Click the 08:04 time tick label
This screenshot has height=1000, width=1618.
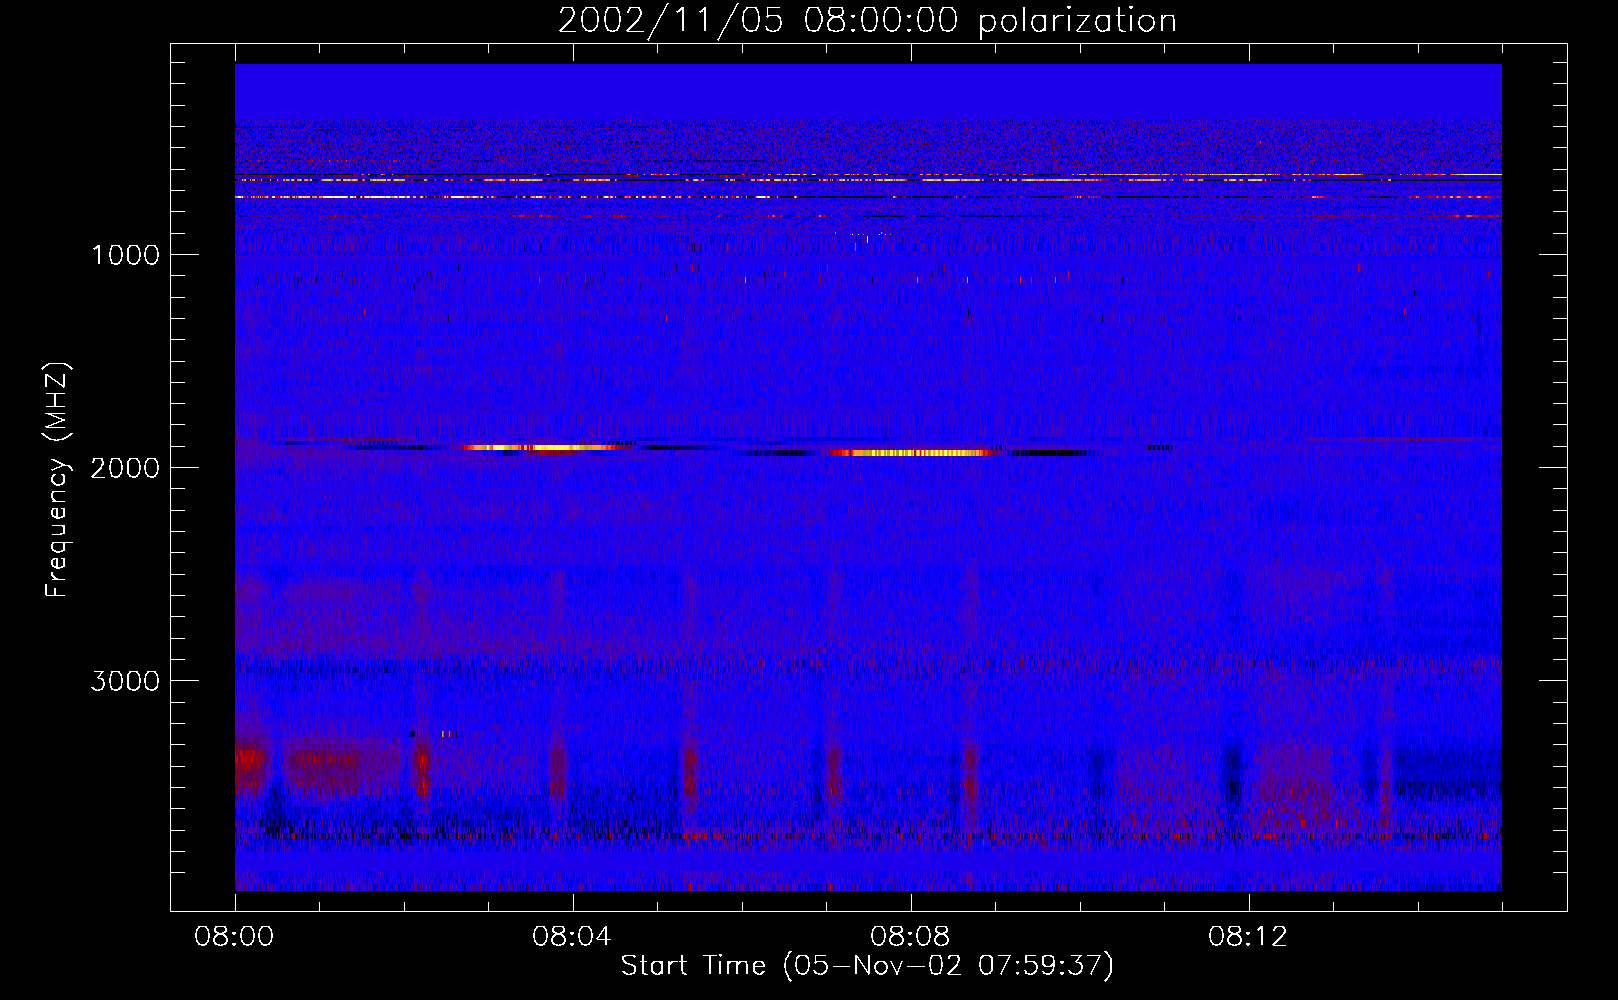[x=572, y=937]
